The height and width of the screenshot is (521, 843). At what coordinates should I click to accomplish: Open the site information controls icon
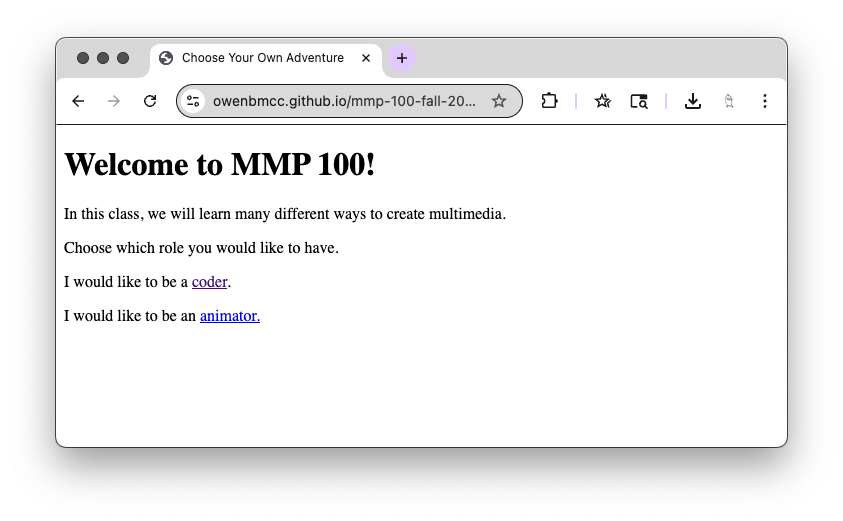click(193, 101)
